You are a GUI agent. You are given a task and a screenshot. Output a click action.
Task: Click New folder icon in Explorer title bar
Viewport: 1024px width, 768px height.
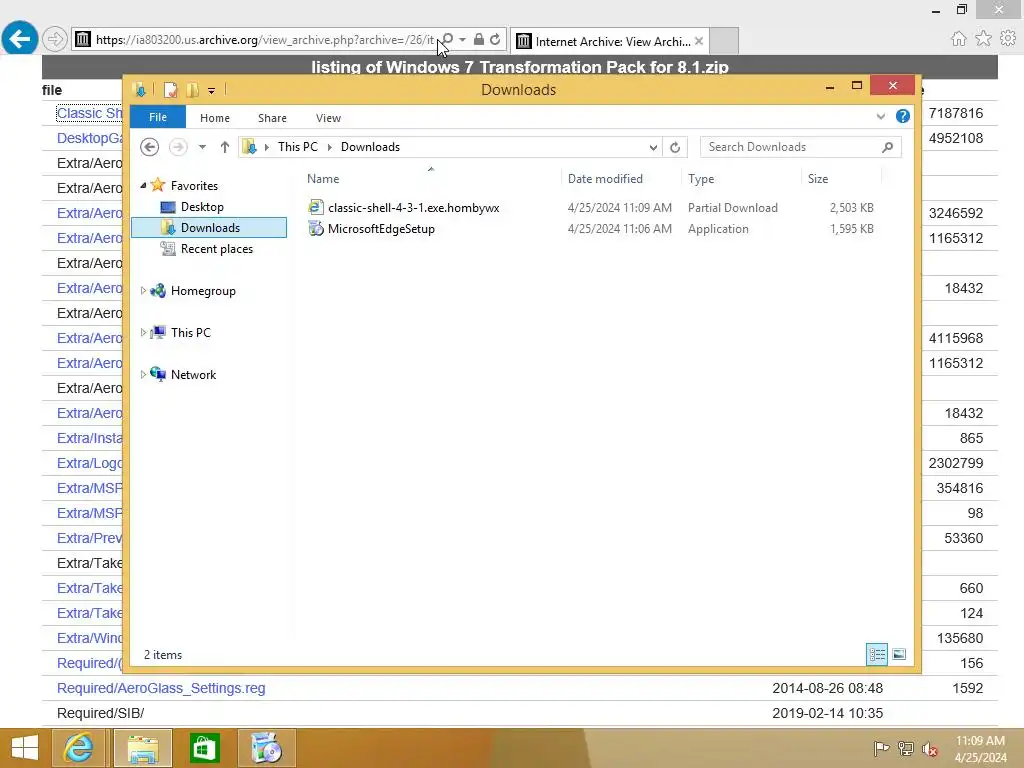[x=193, y=90]
